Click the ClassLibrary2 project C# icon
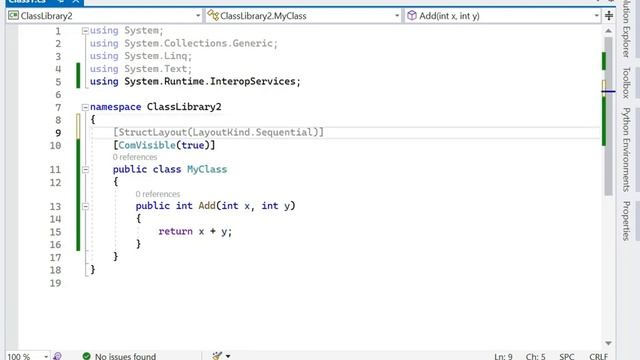 (13, 16)
